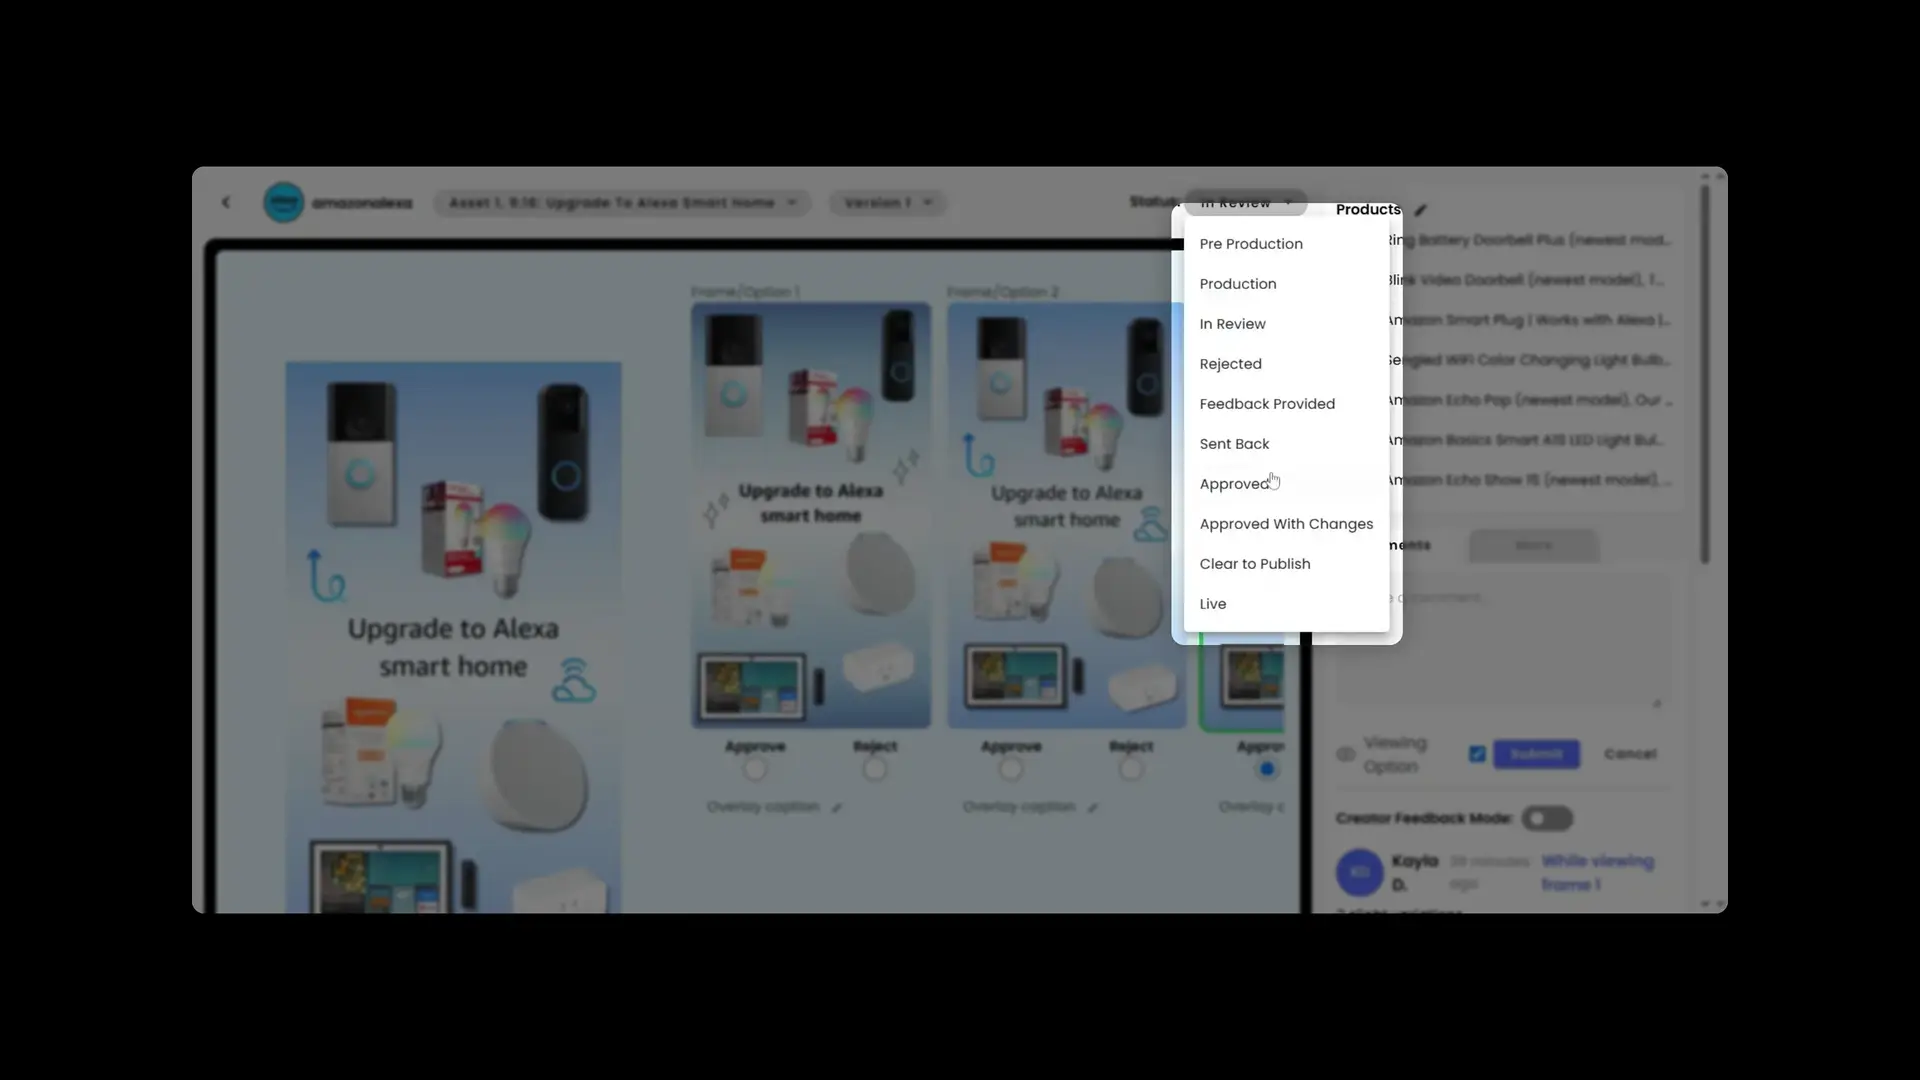Click the eye icon next to Viewing Option
This screenshot has width=1920, height=1080.
pyautogui.click(x=1344, y=754)
